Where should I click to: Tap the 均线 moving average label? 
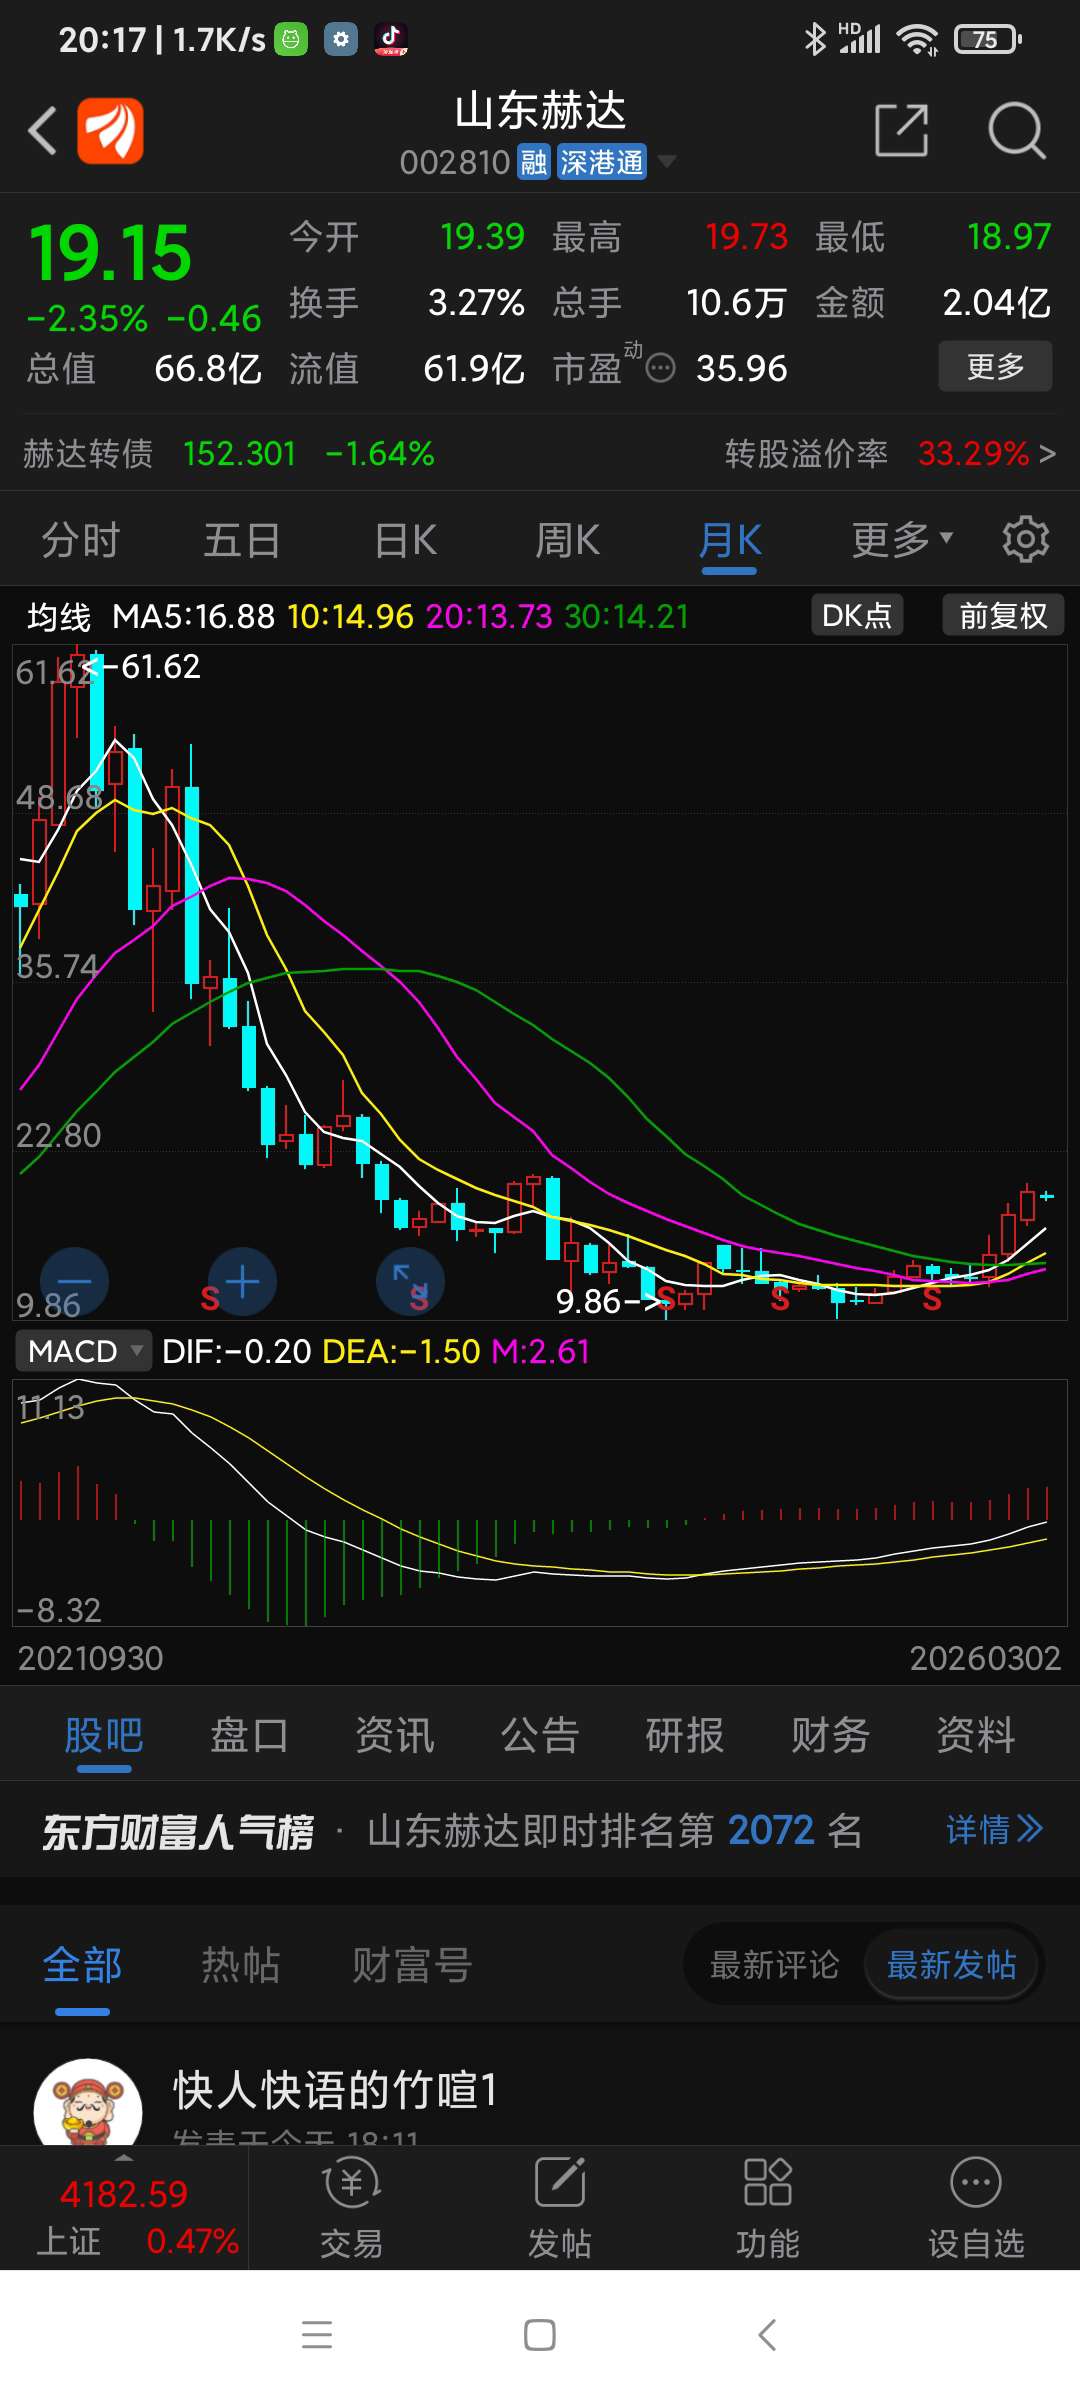pyautogui.click(x=58, y=616)
